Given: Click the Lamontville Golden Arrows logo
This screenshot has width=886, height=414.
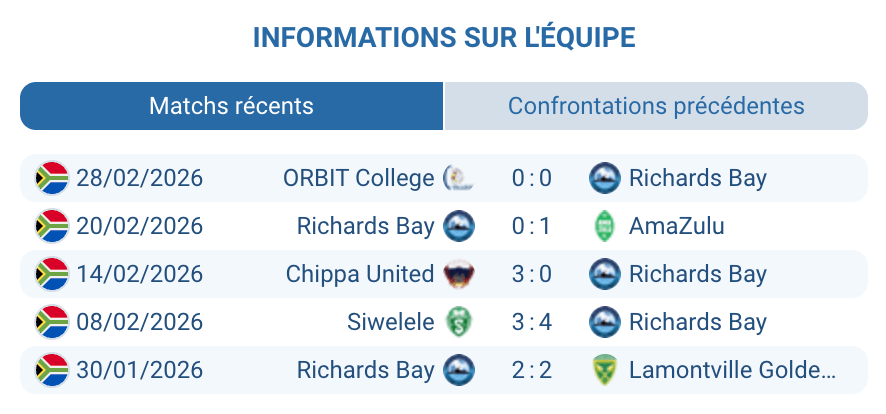Looking at the screenshot, I should 604,370.
